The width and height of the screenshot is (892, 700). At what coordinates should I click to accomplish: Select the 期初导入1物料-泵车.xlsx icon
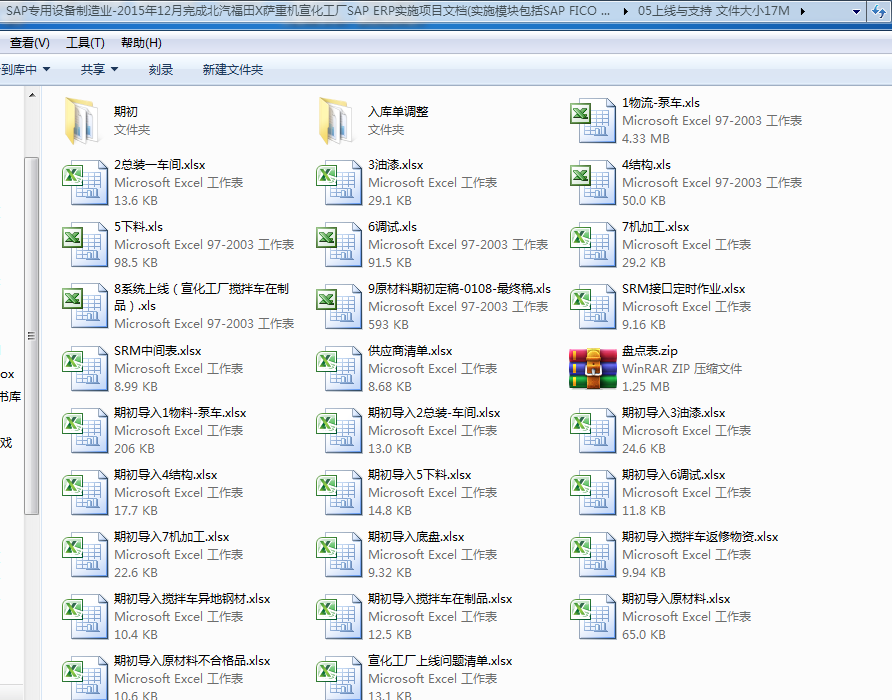coord(85,431)
